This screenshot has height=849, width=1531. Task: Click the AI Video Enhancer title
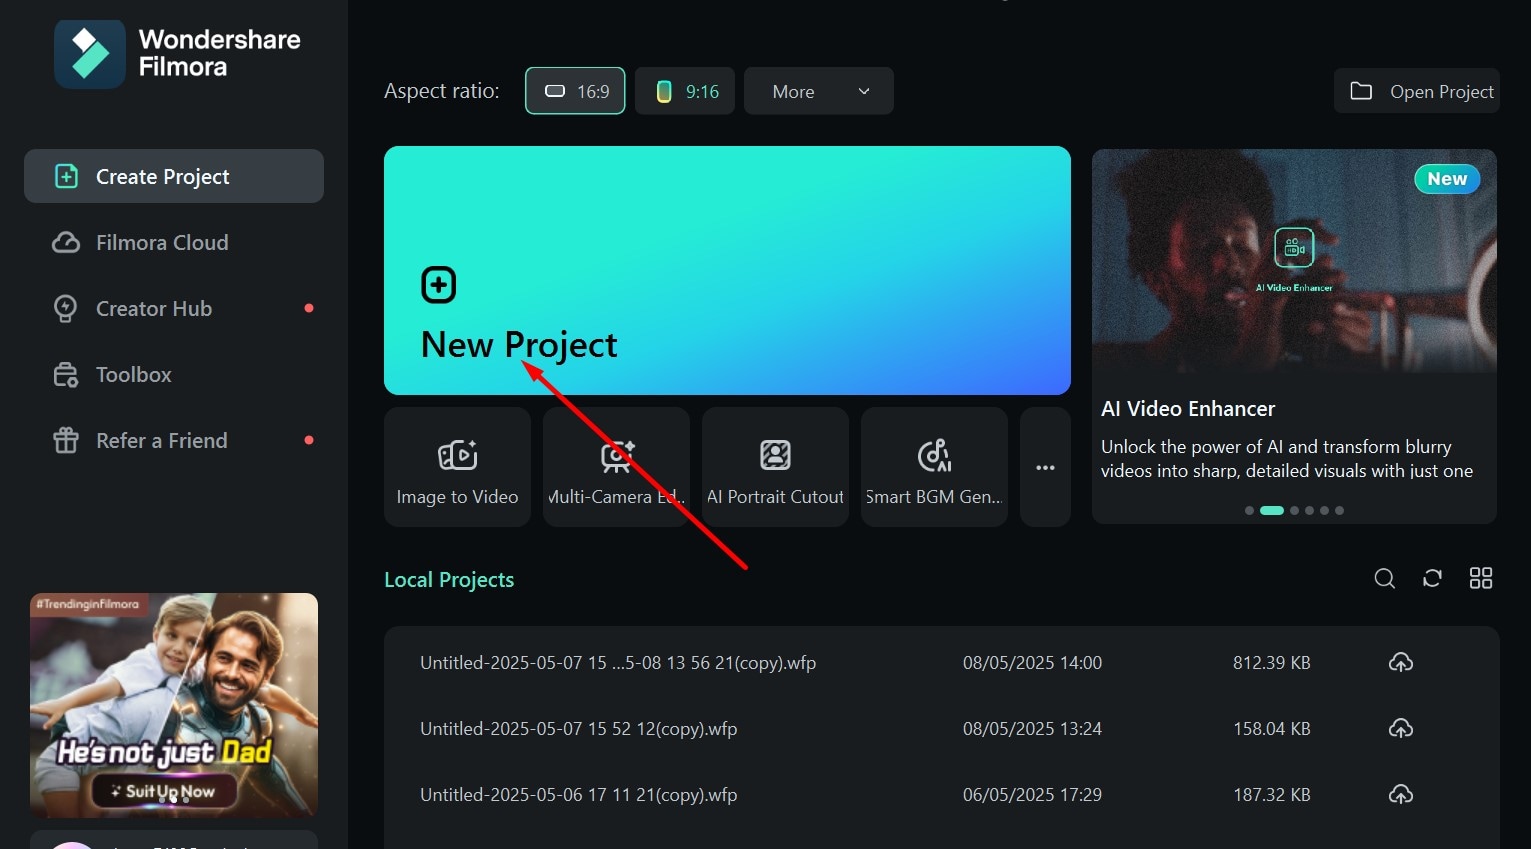[1188, 408]
